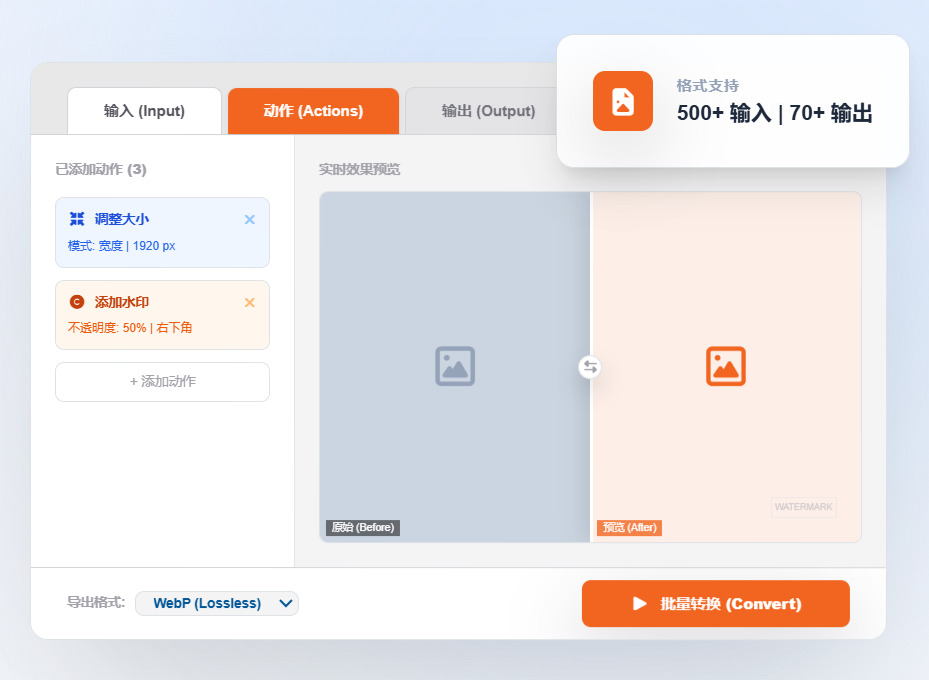Click the + 添加动作 button

point(162,381)
